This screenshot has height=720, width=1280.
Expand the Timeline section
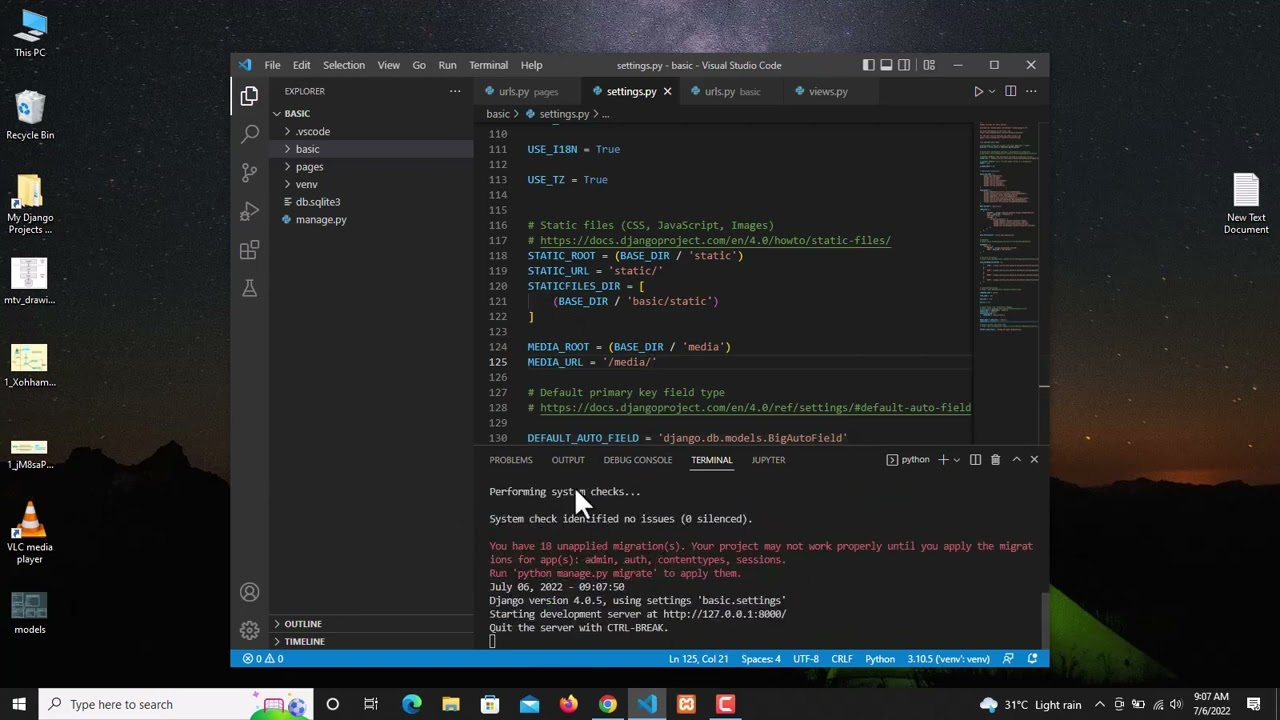371,641
